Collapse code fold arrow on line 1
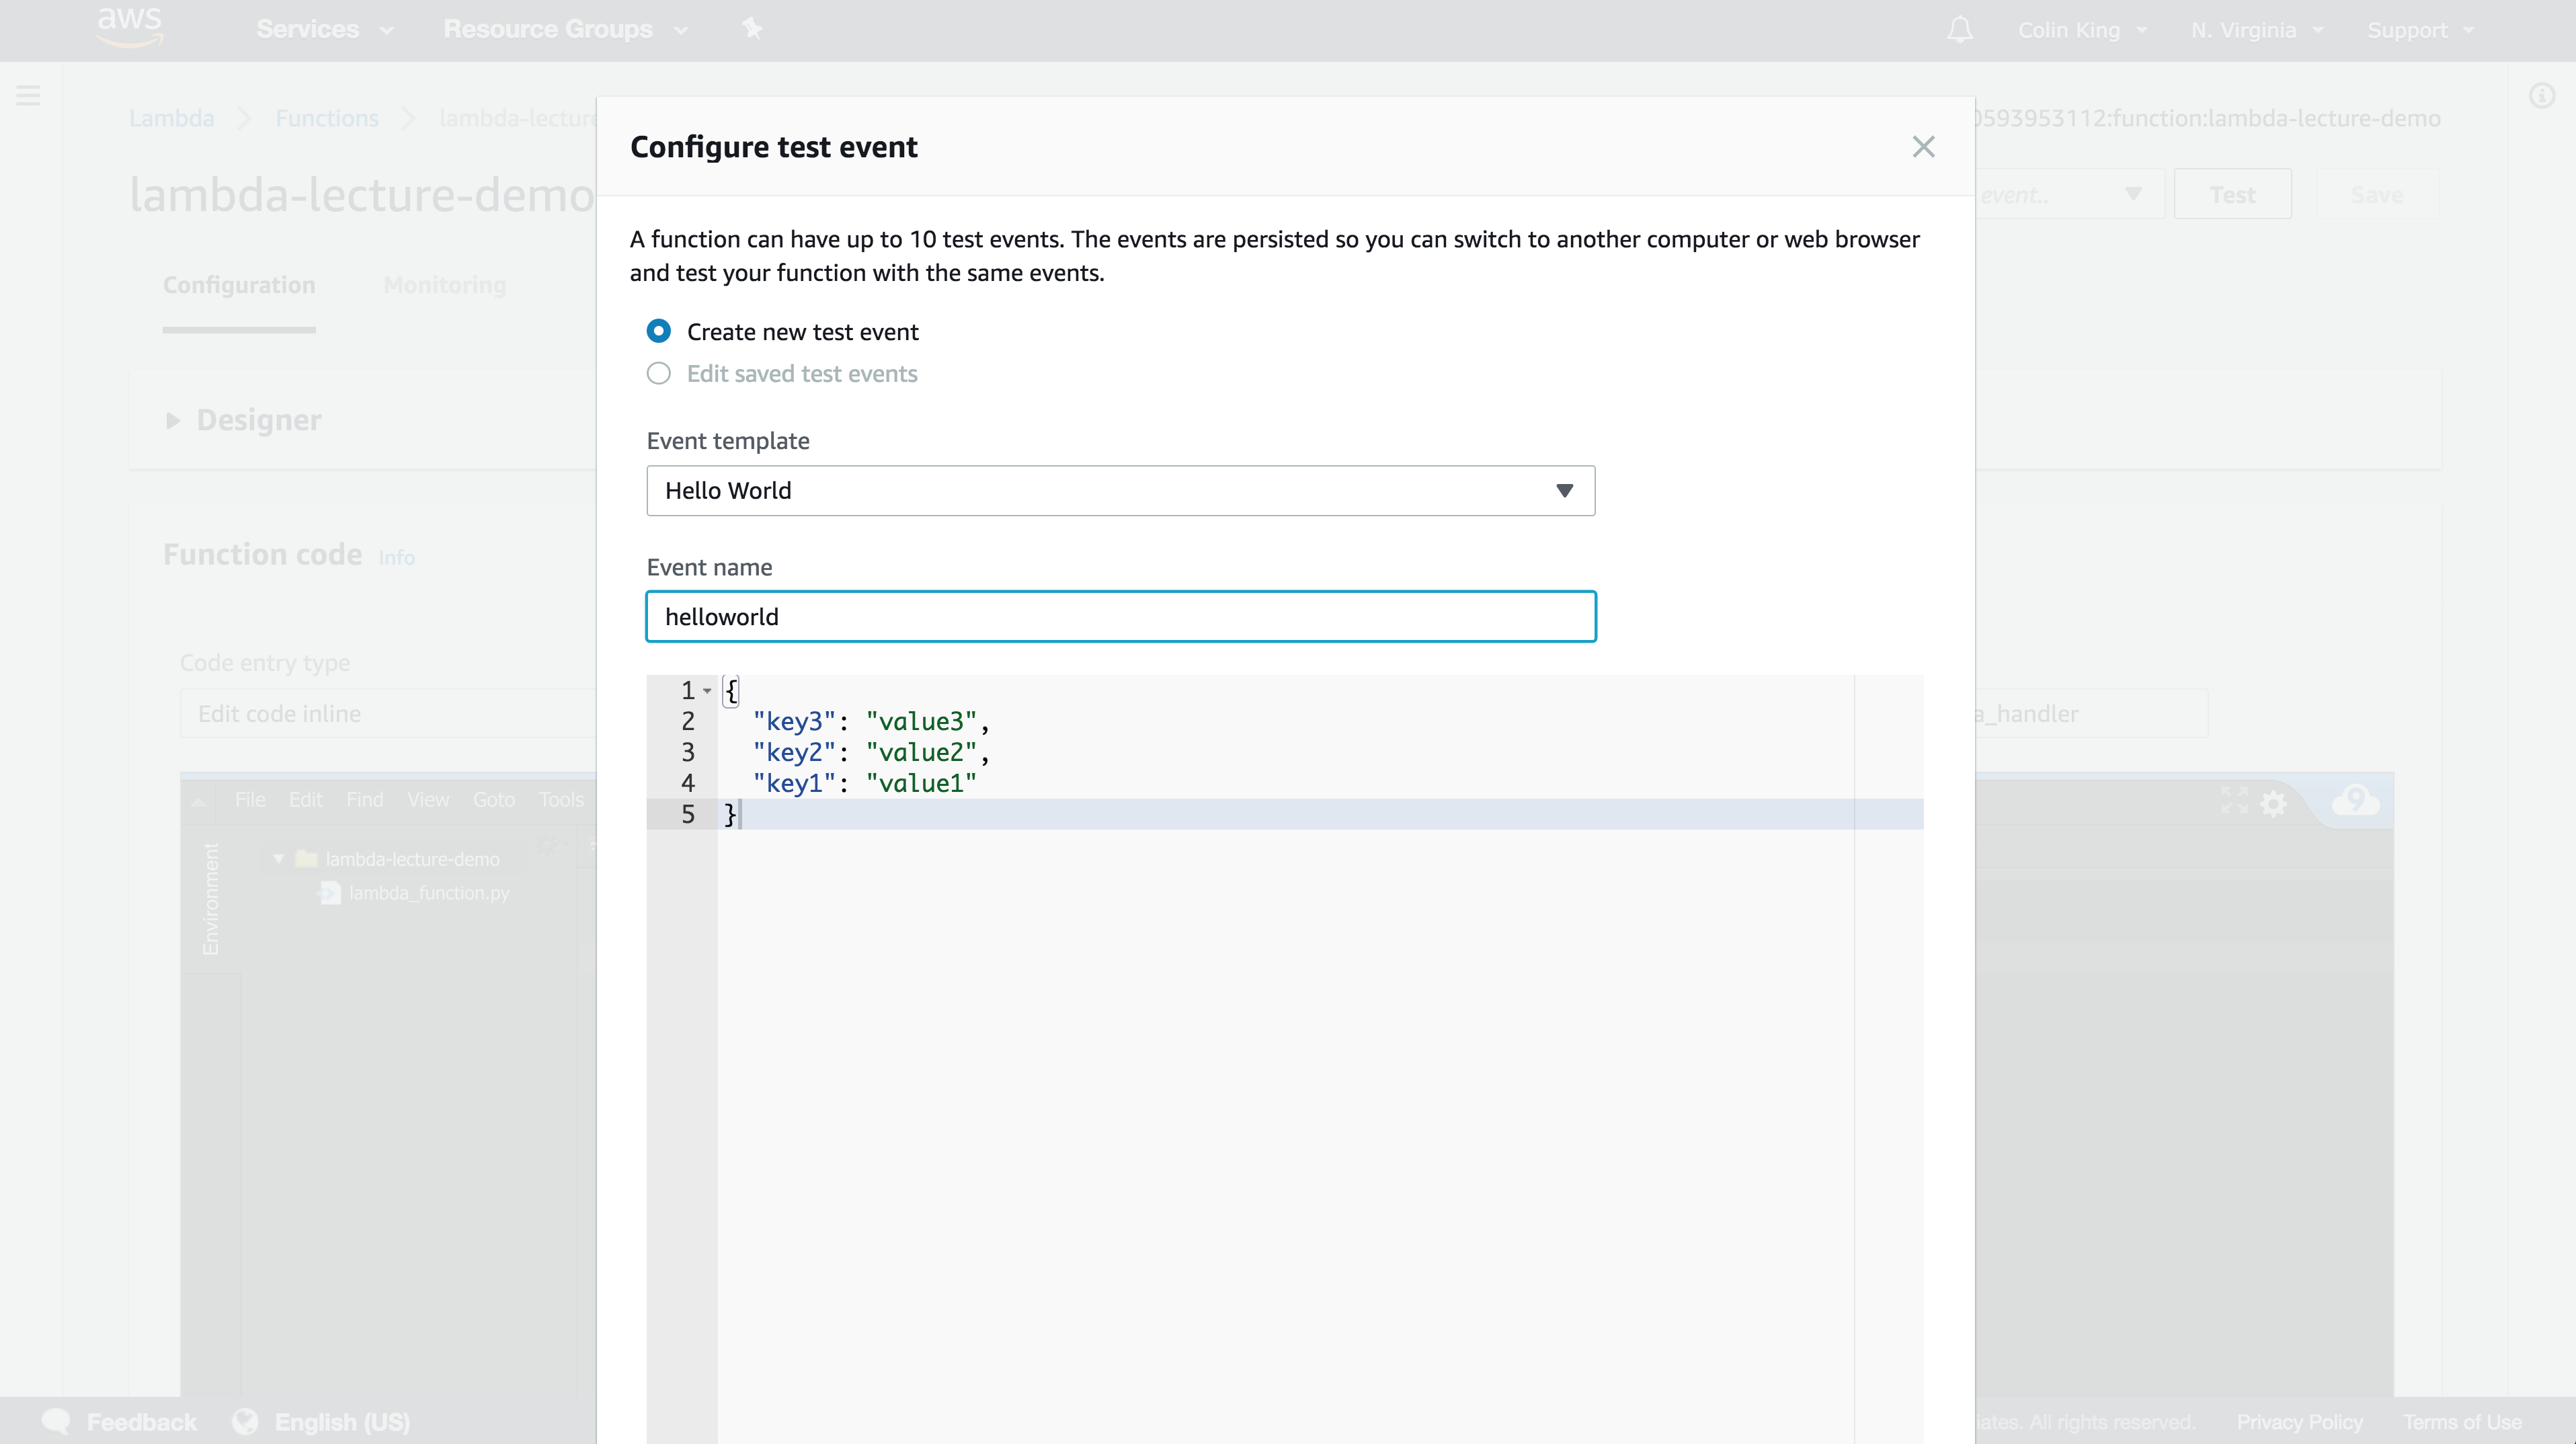The height and width of the screenshot is (1444, 2576). [x=707, y=691]
